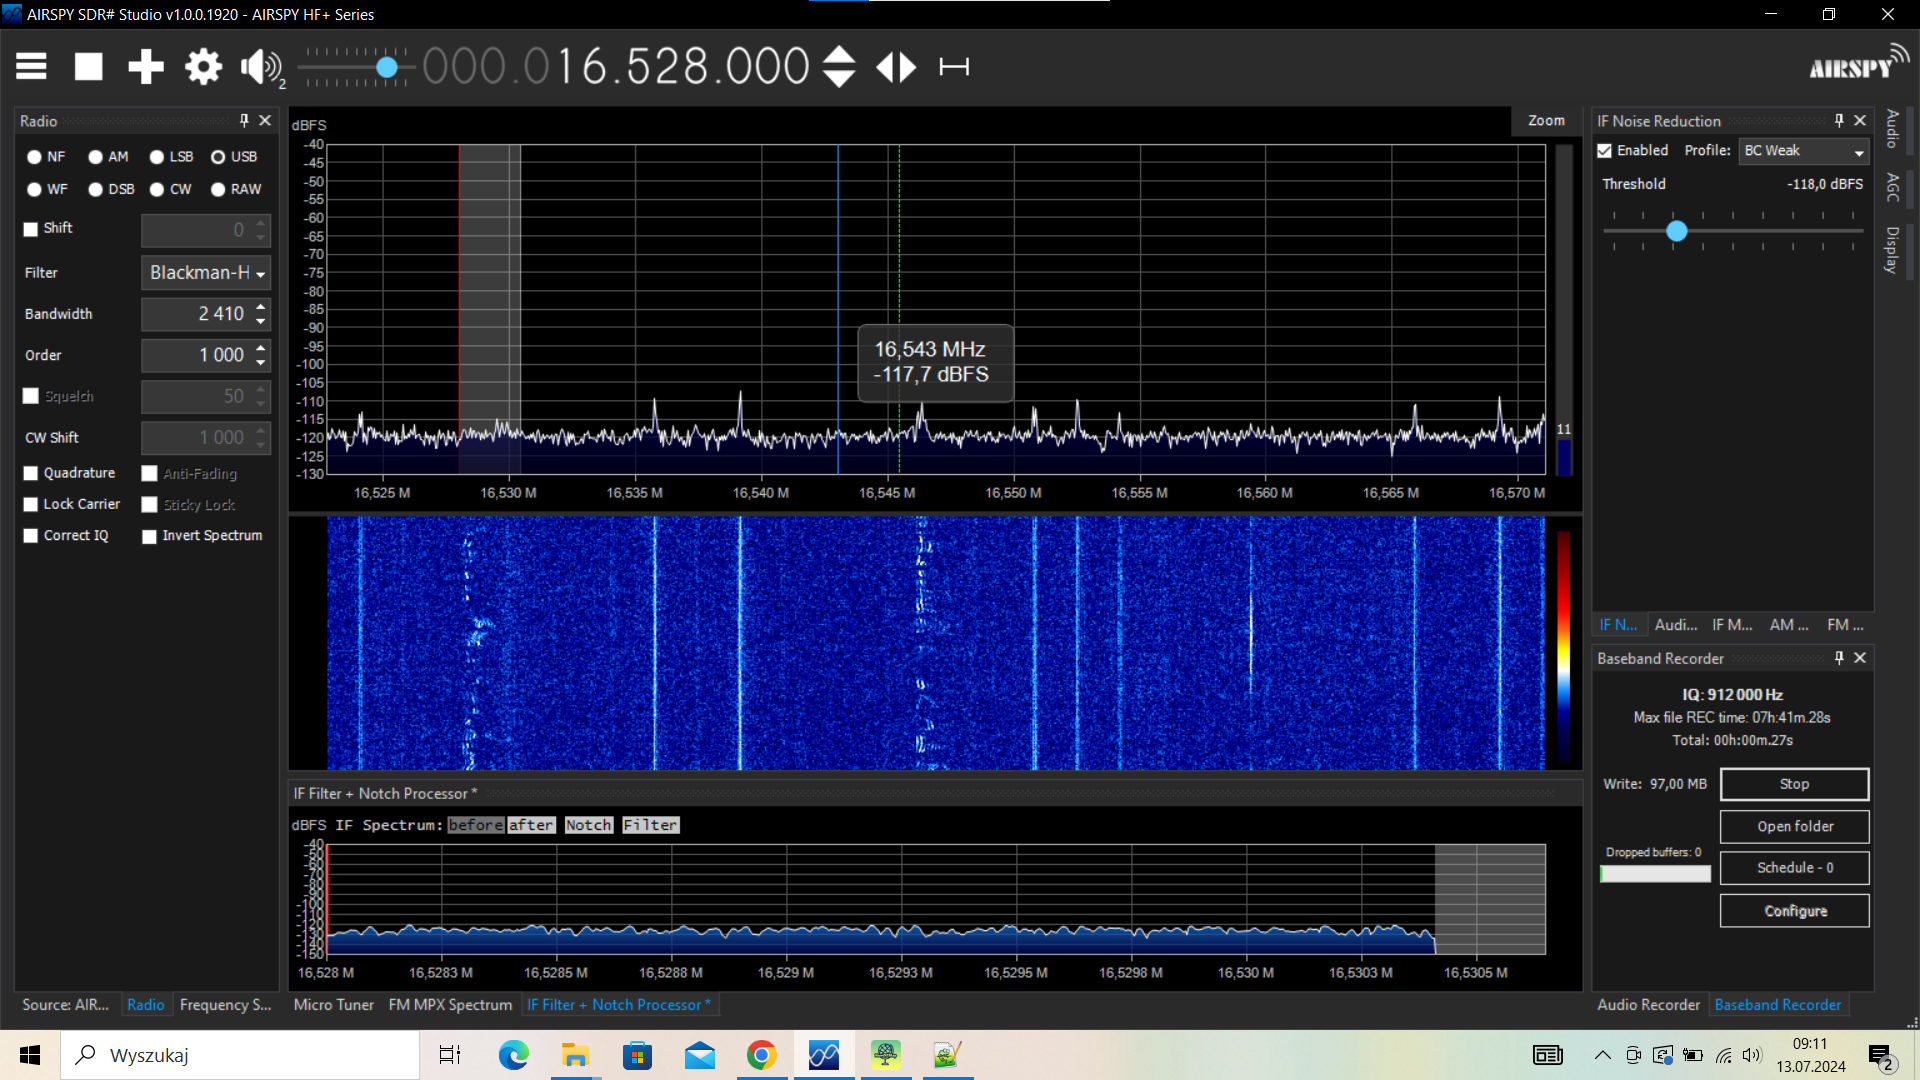Click Schedule - 0 button
1920x1080 pixels.
coord(1794,868)
